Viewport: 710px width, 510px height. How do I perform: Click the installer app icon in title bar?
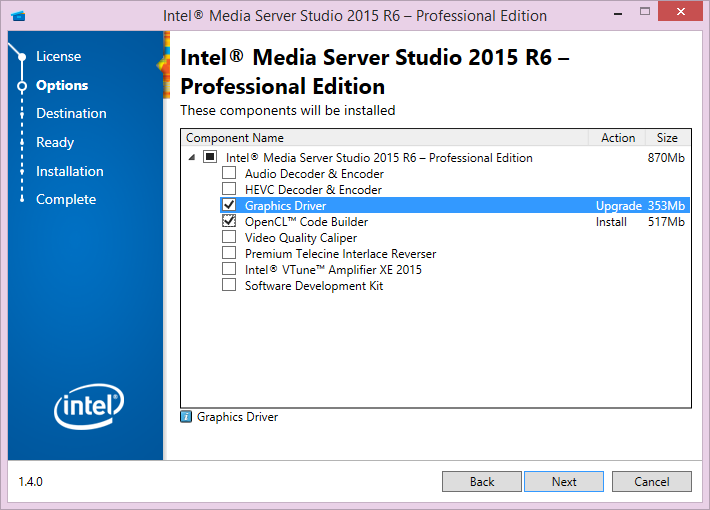pos(19,16)
